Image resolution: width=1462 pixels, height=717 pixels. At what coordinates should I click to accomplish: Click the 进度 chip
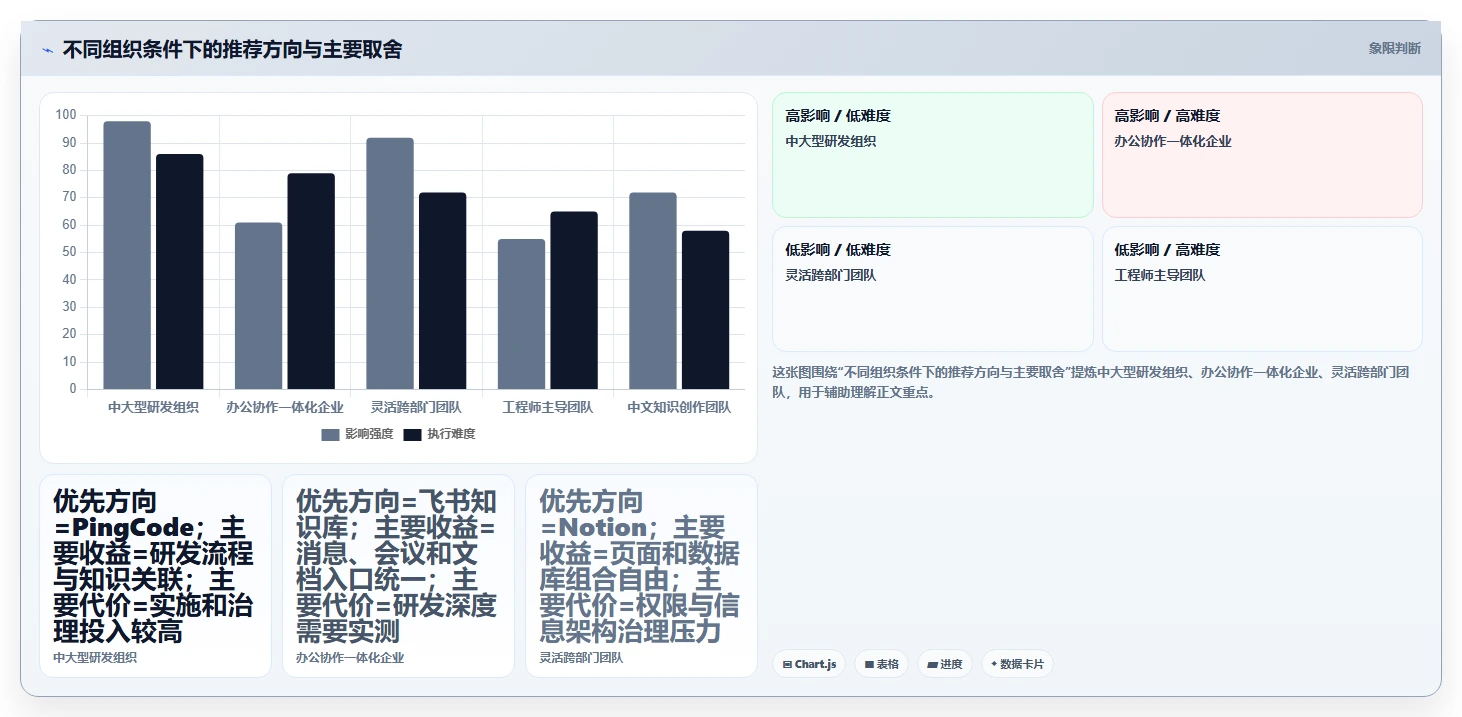pyautogui.click(x=944, y=664)
